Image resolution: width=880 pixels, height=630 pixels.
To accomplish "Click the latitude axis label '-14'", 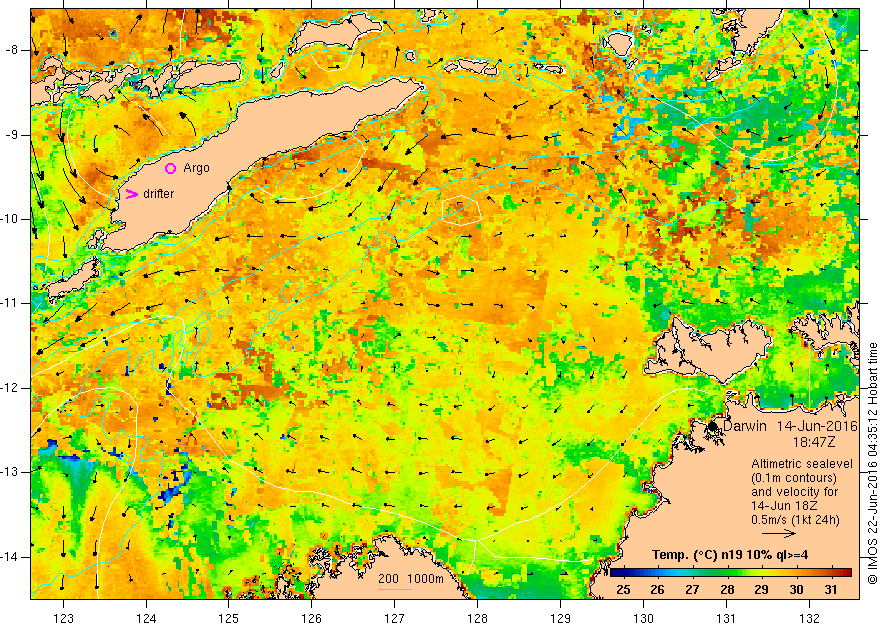I will [10, 557].
